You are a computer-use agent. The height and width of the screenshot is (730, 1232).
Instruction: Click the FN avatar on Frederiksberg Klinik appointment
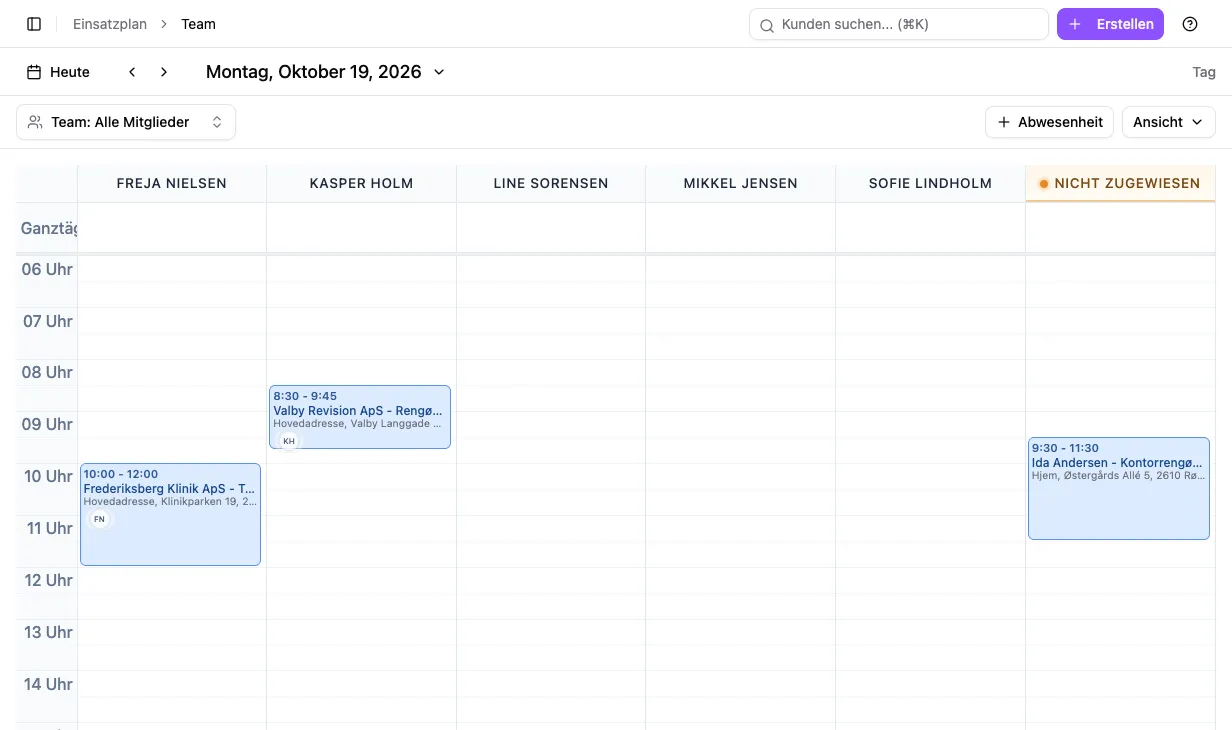click(99, 519)
